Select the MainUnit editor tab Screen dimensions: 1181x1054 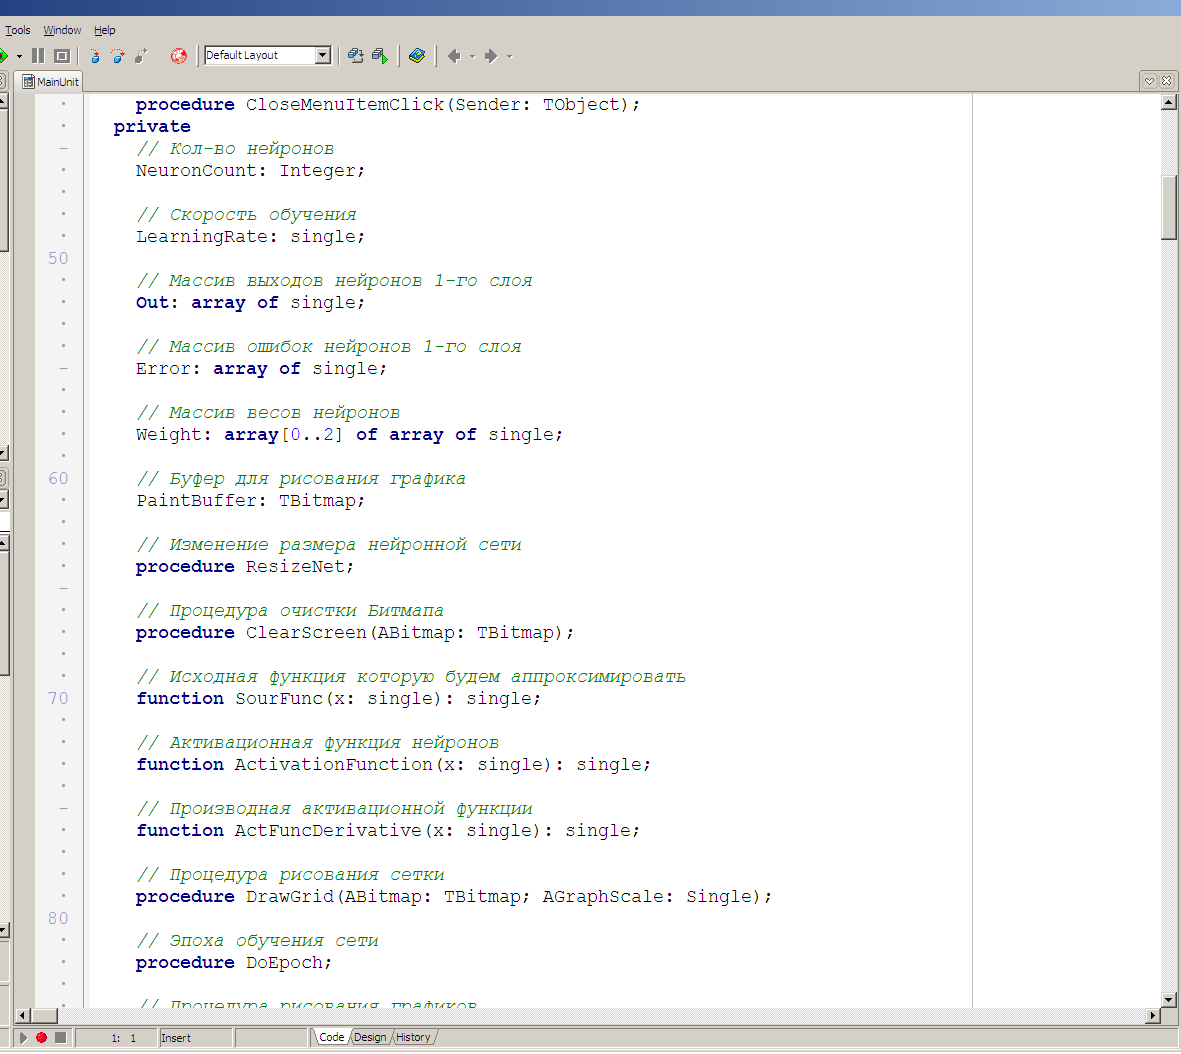point(50,81)
